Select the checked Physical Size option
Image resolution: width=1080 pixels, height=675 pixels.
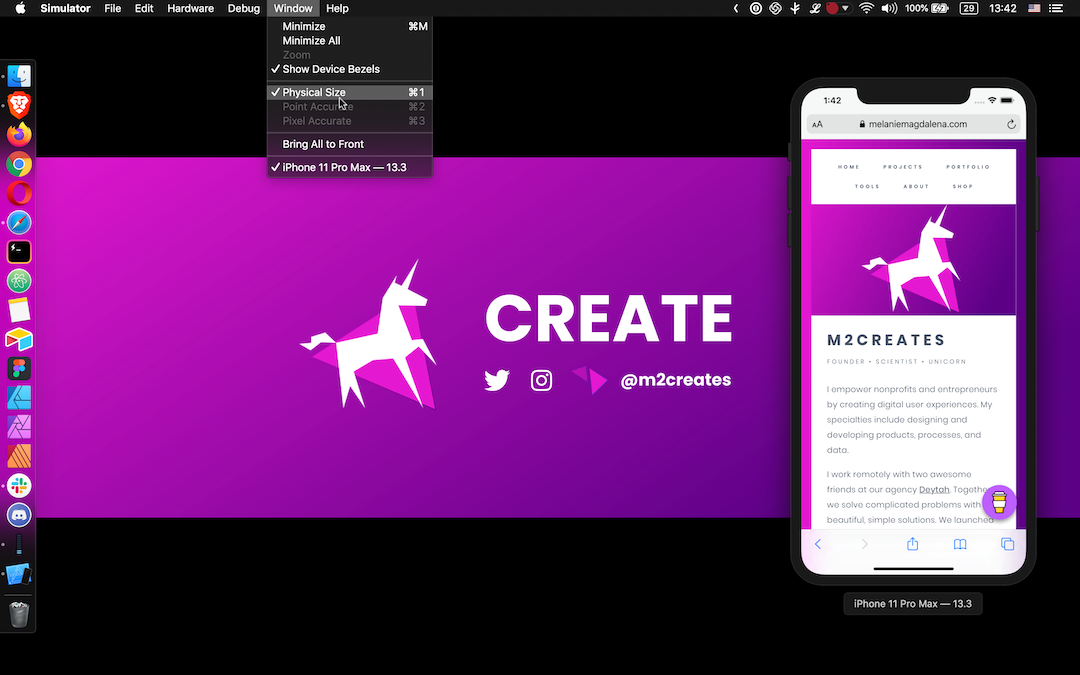[x=314, y=92]
